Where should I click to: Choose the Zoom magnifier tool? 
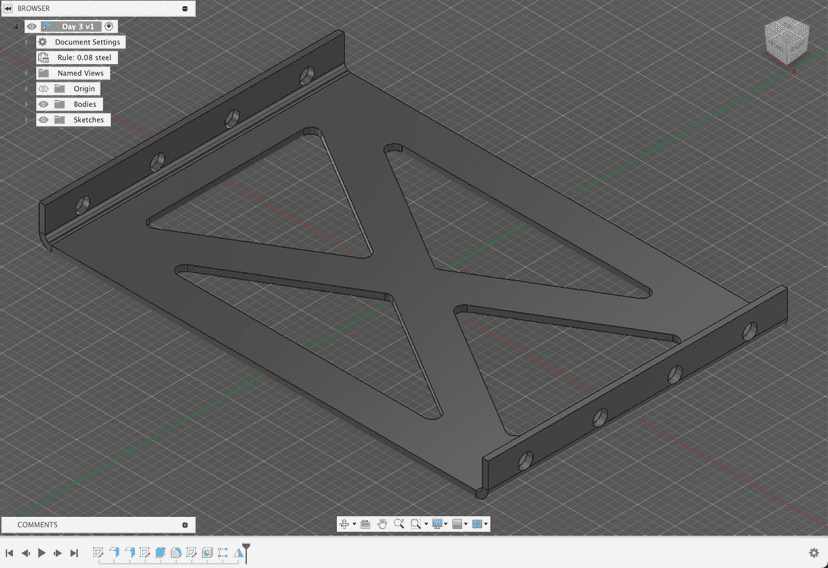[x=399, y=524]
